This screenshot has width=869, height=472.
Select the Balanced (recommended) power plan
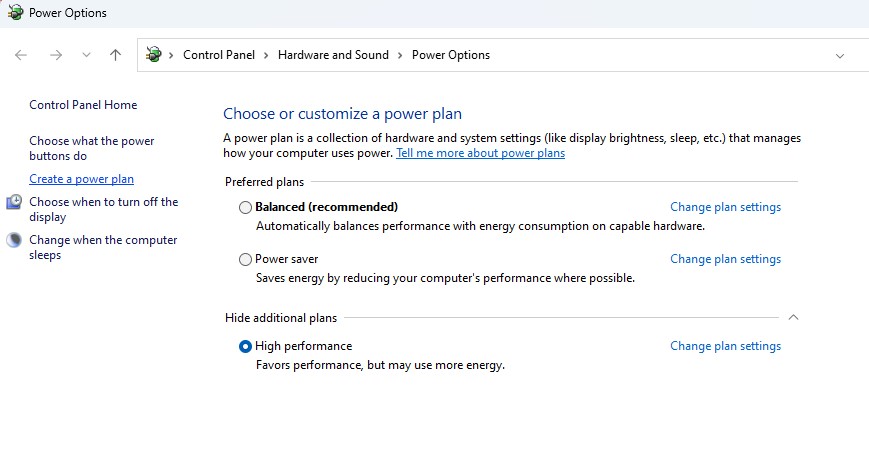[x=246, y=208]
